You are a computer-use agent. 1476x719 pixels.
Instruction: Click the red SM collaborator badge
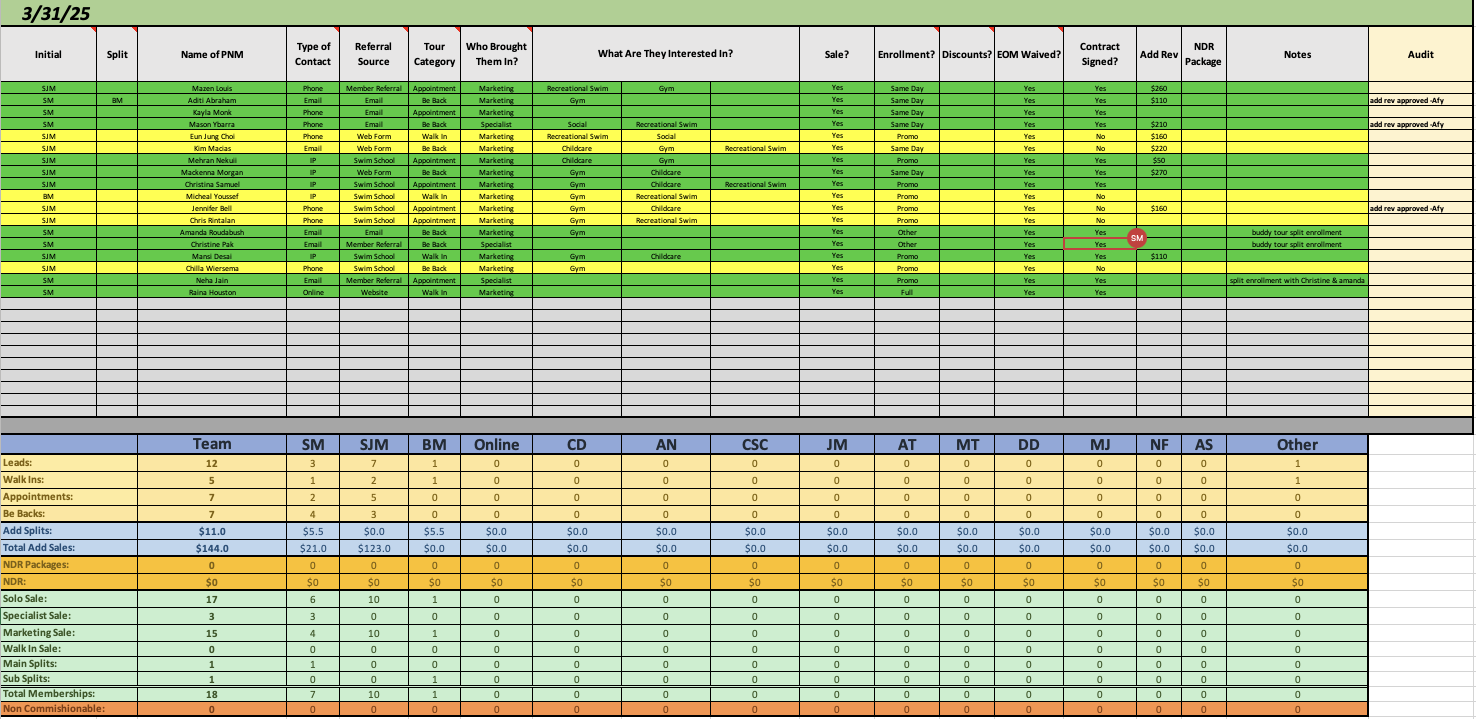click(1136, 238)
